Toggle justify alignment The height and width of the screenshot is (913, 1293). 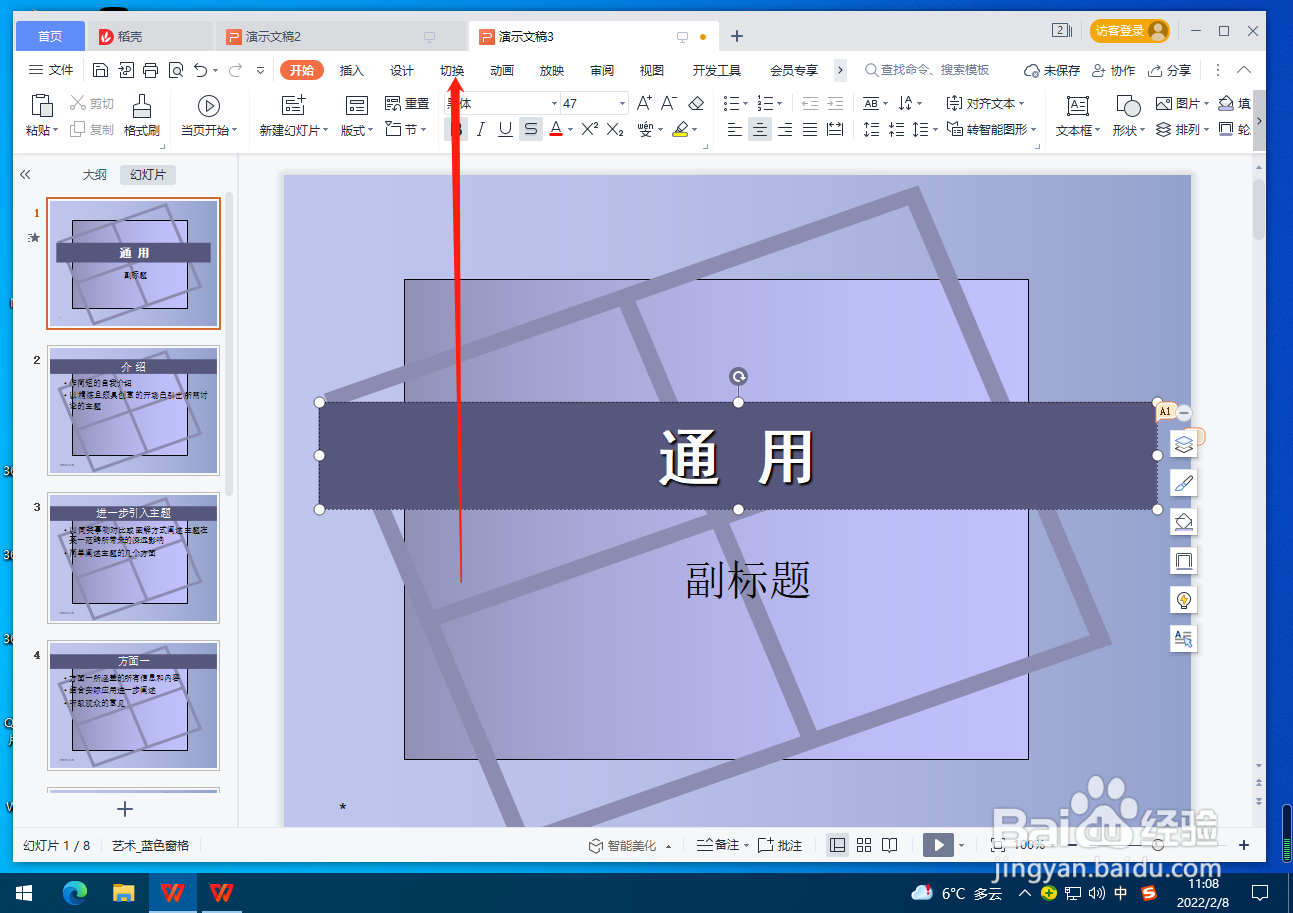pos(810,129)
